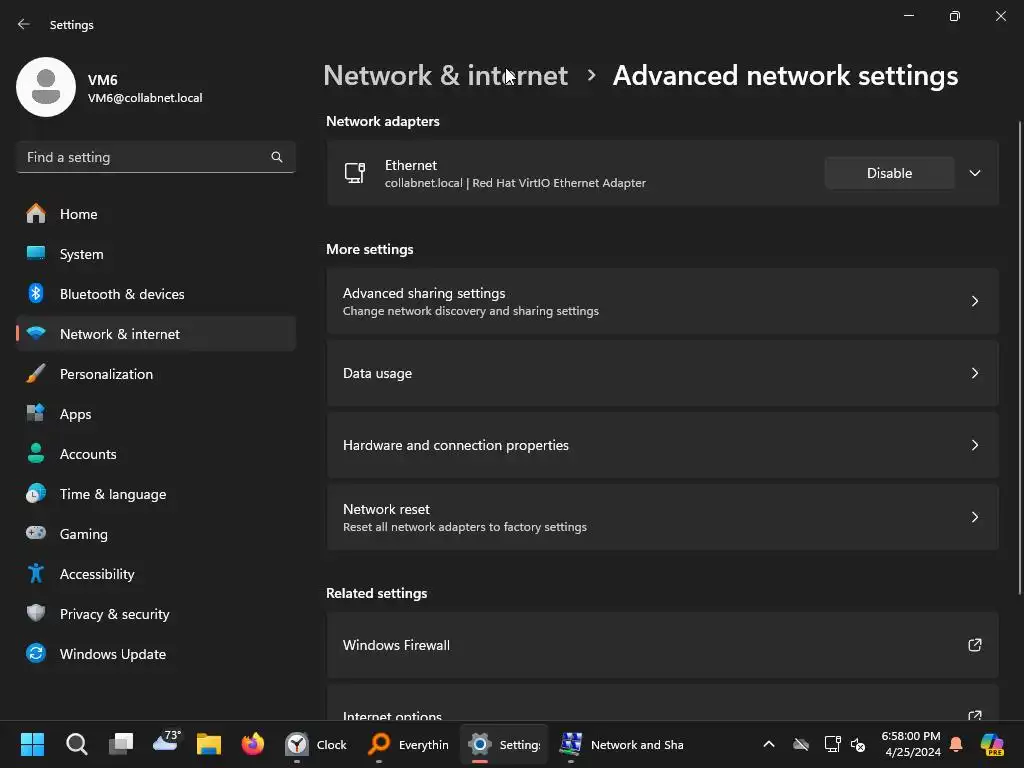
Task: Click the search magnifier in Find a setting
Action: [277, 157]
